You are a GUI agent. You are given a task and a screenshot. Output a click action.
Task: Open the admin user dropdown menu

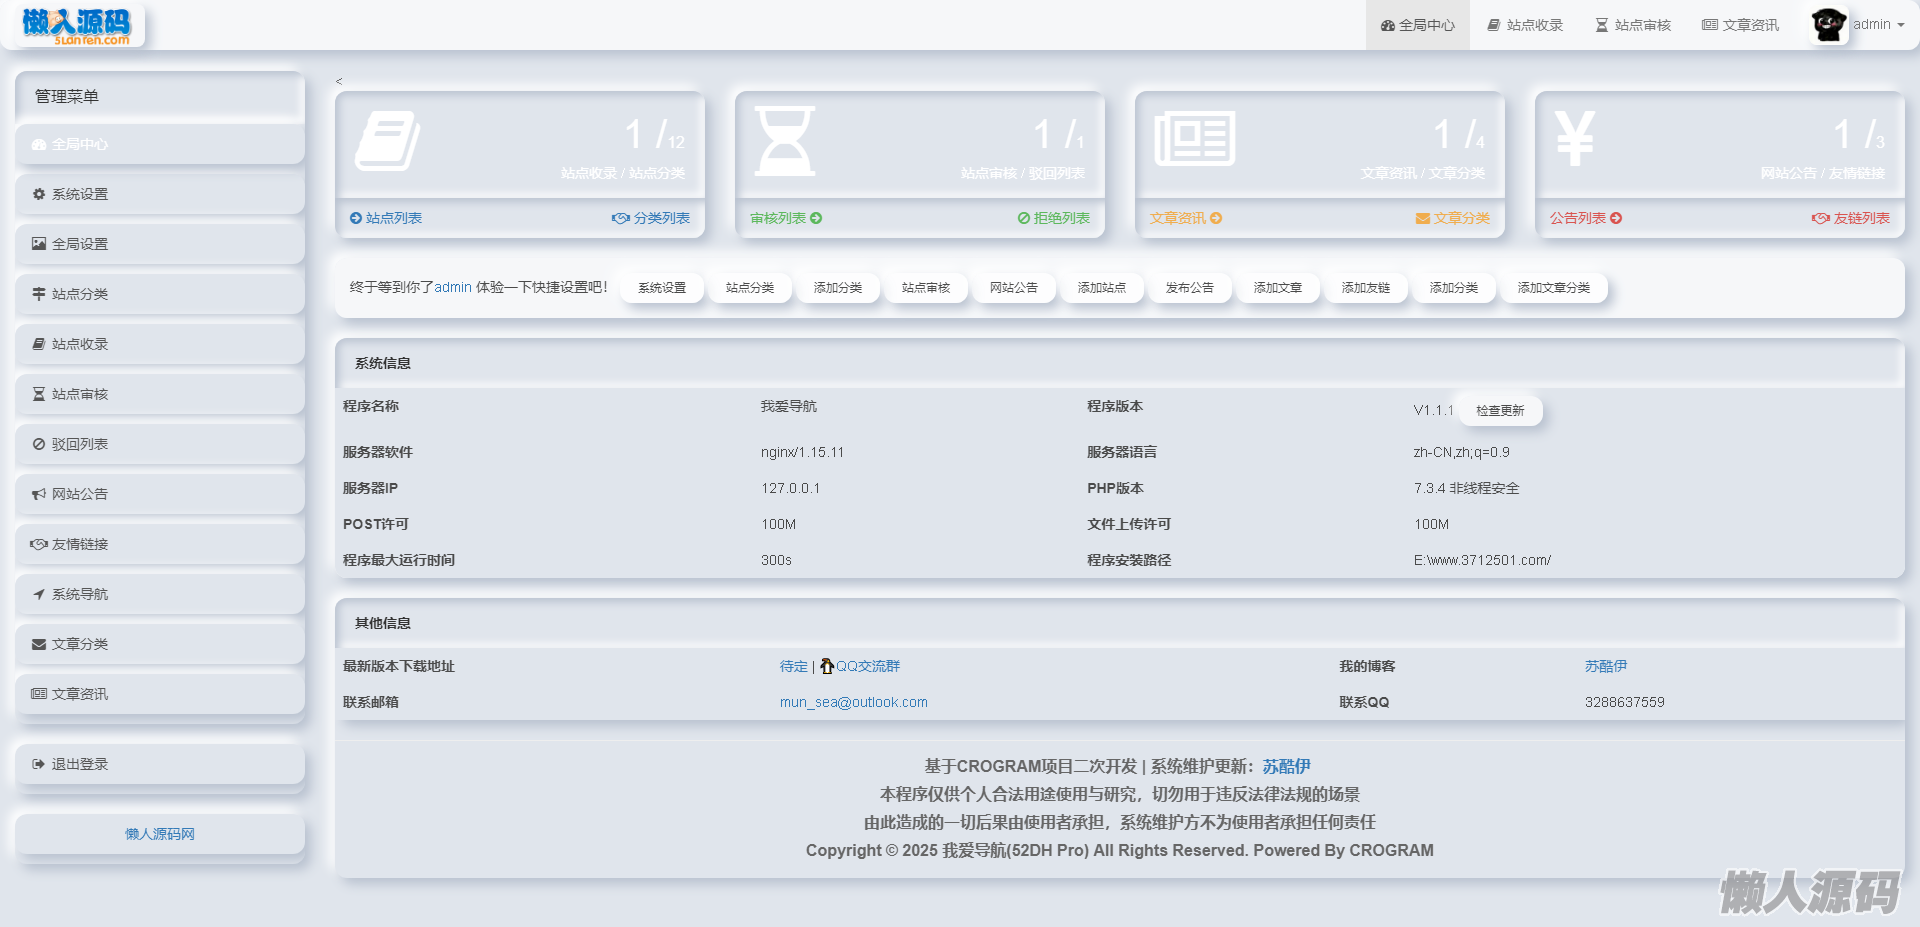[1877, 25]
